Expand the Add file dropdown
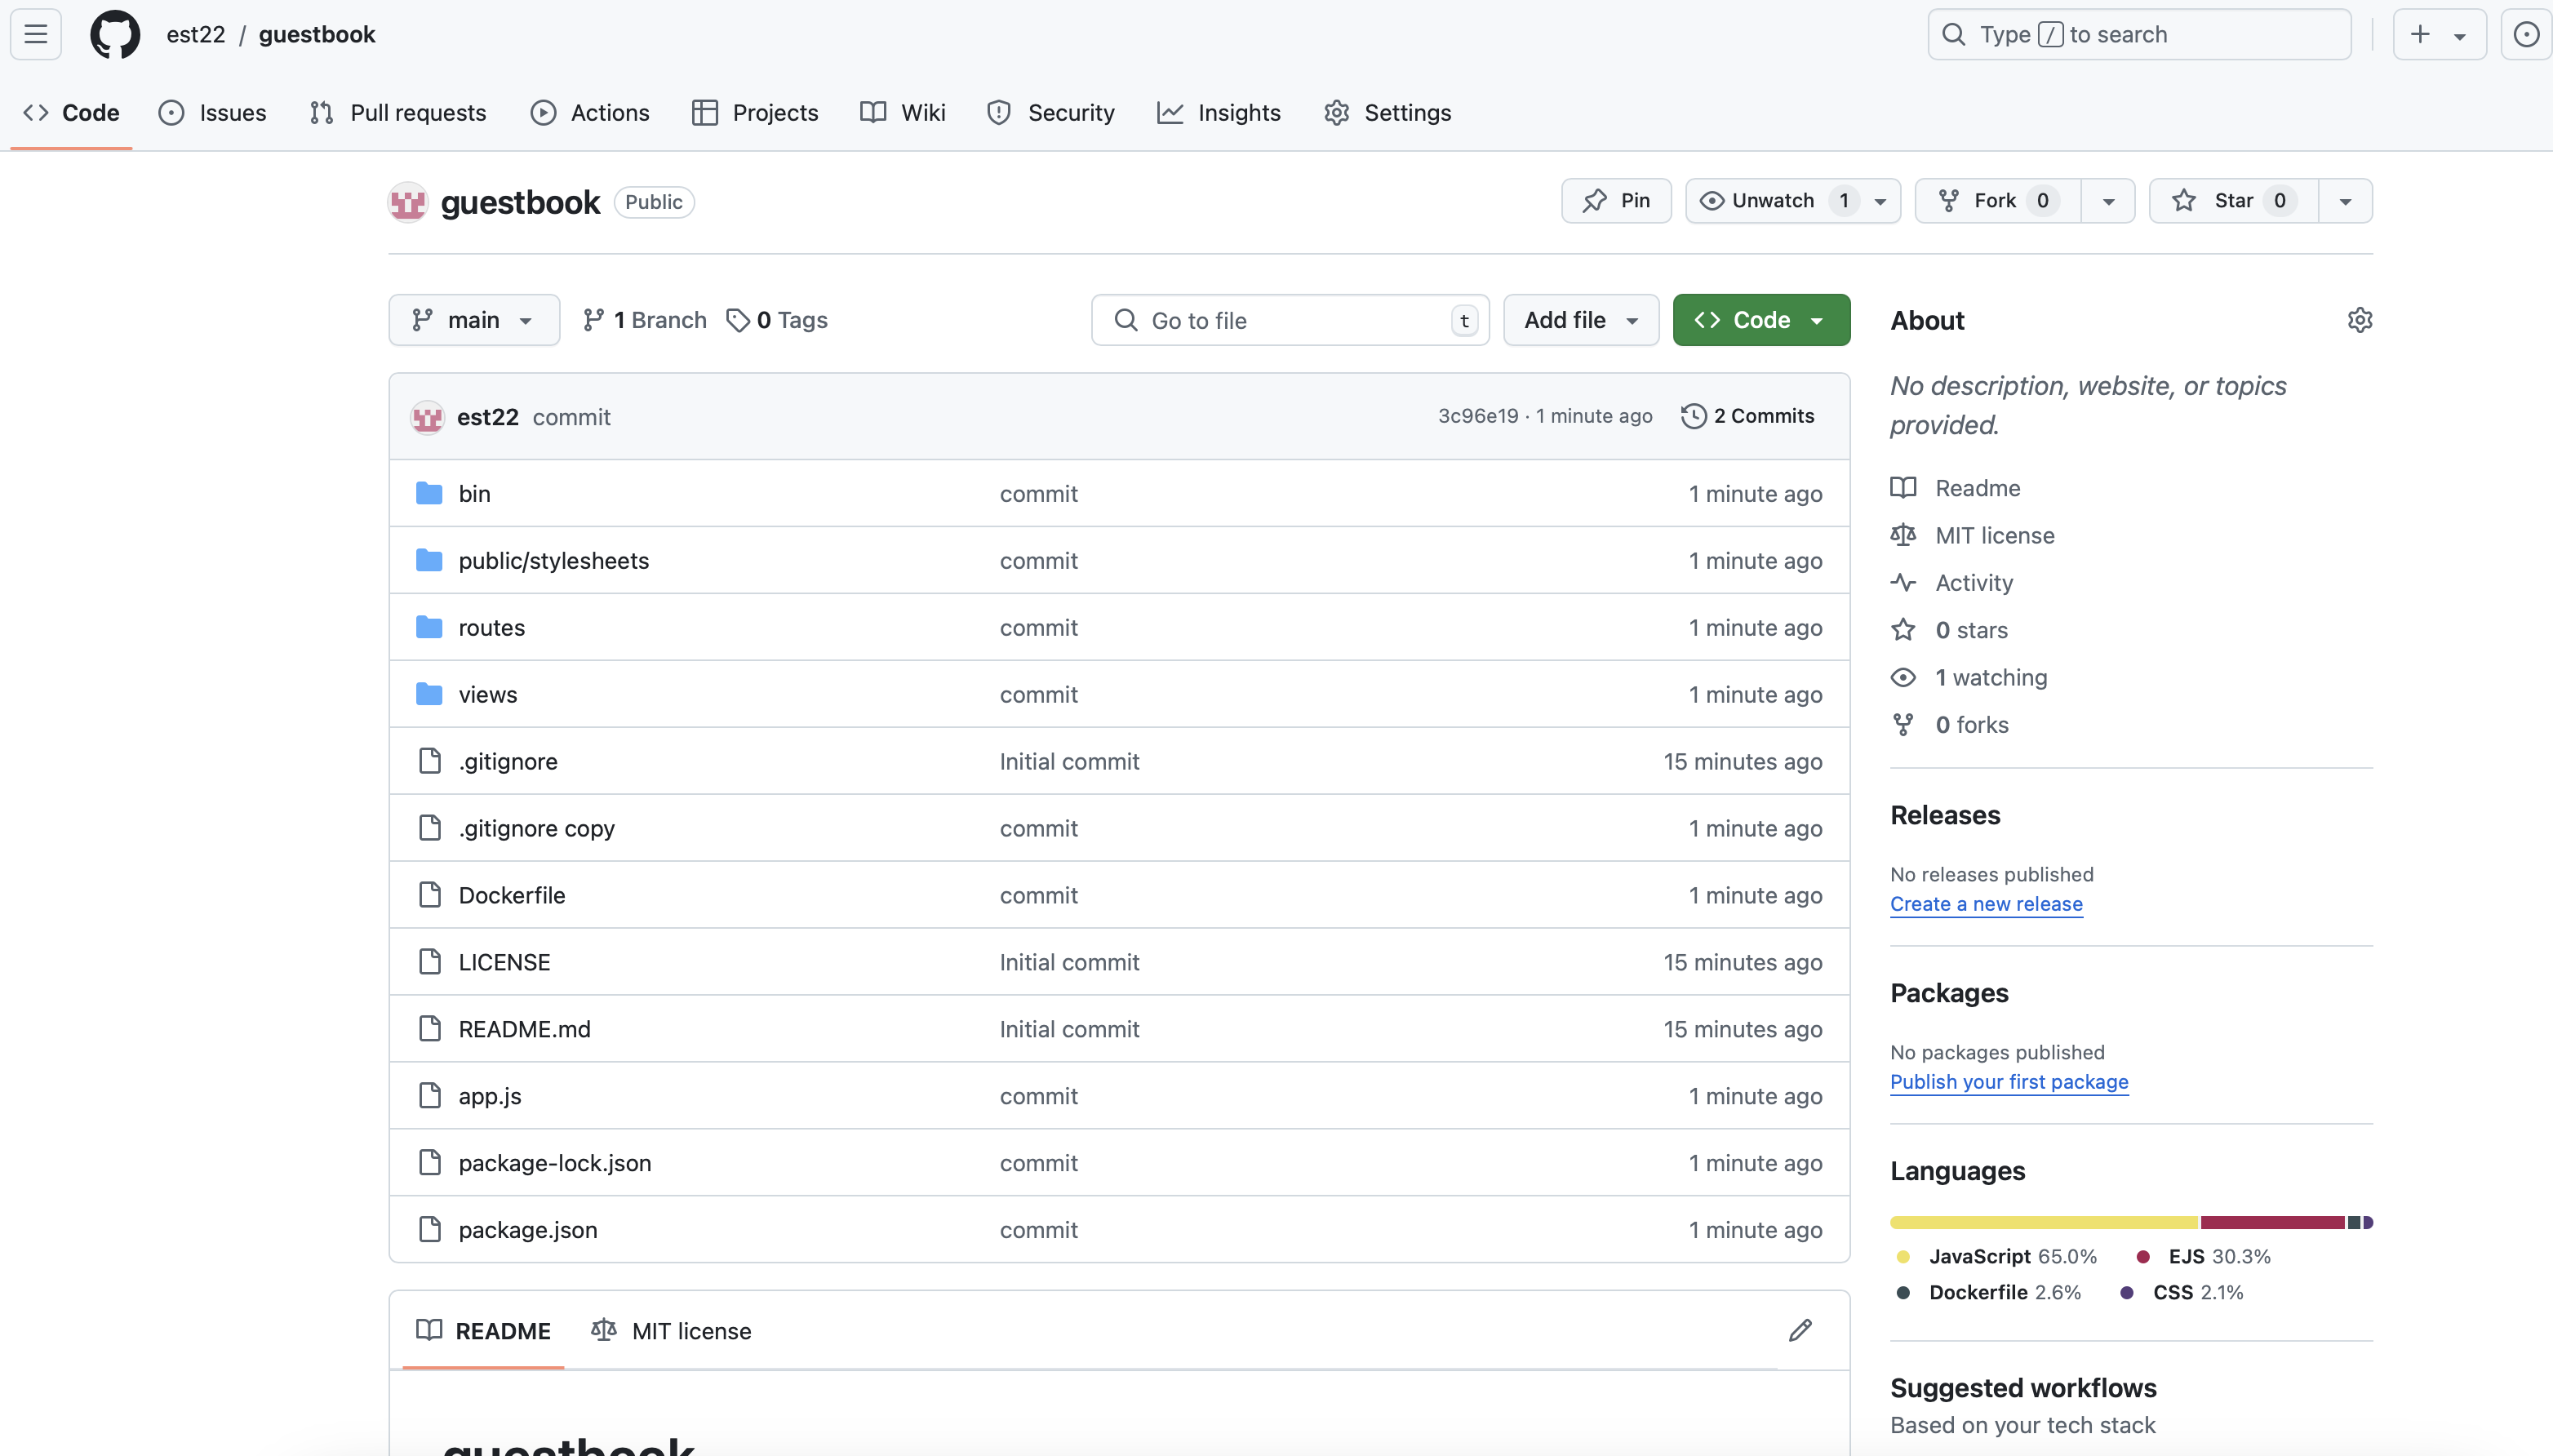Screen dimensions: 2553x1456 coord(1580,320)
